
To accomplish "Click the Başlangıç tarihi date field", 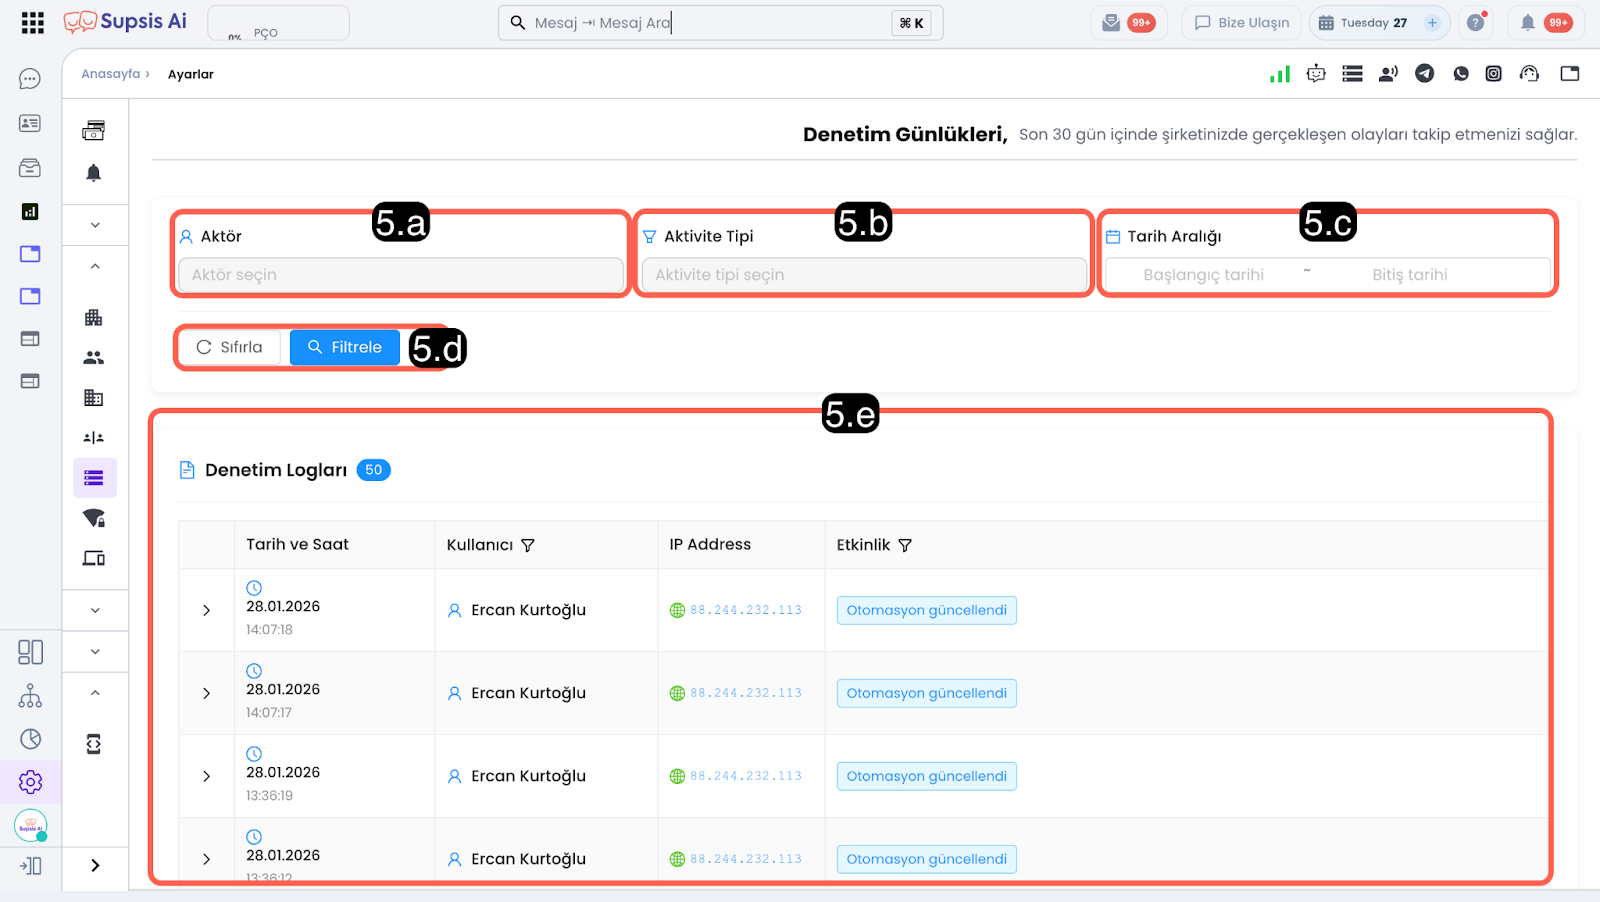I will (1203, 275).
